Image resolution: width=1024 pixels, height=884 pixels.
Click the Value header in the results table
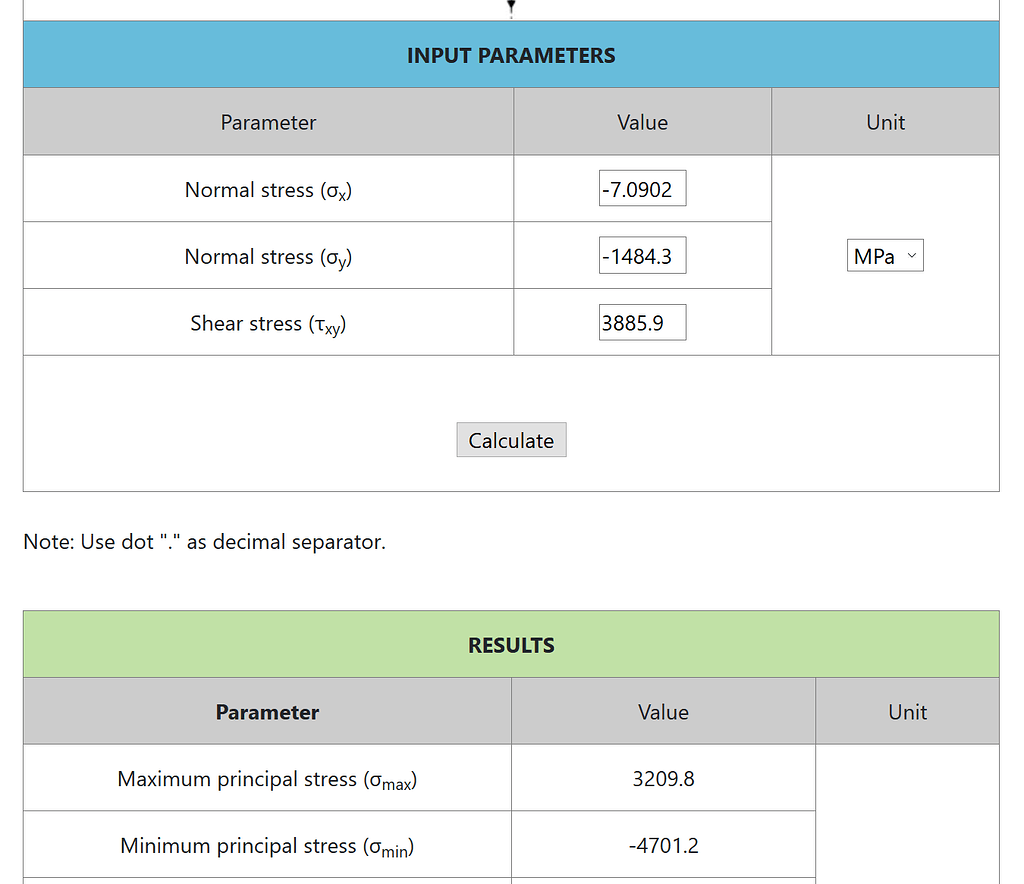click(x=663, y=712)
